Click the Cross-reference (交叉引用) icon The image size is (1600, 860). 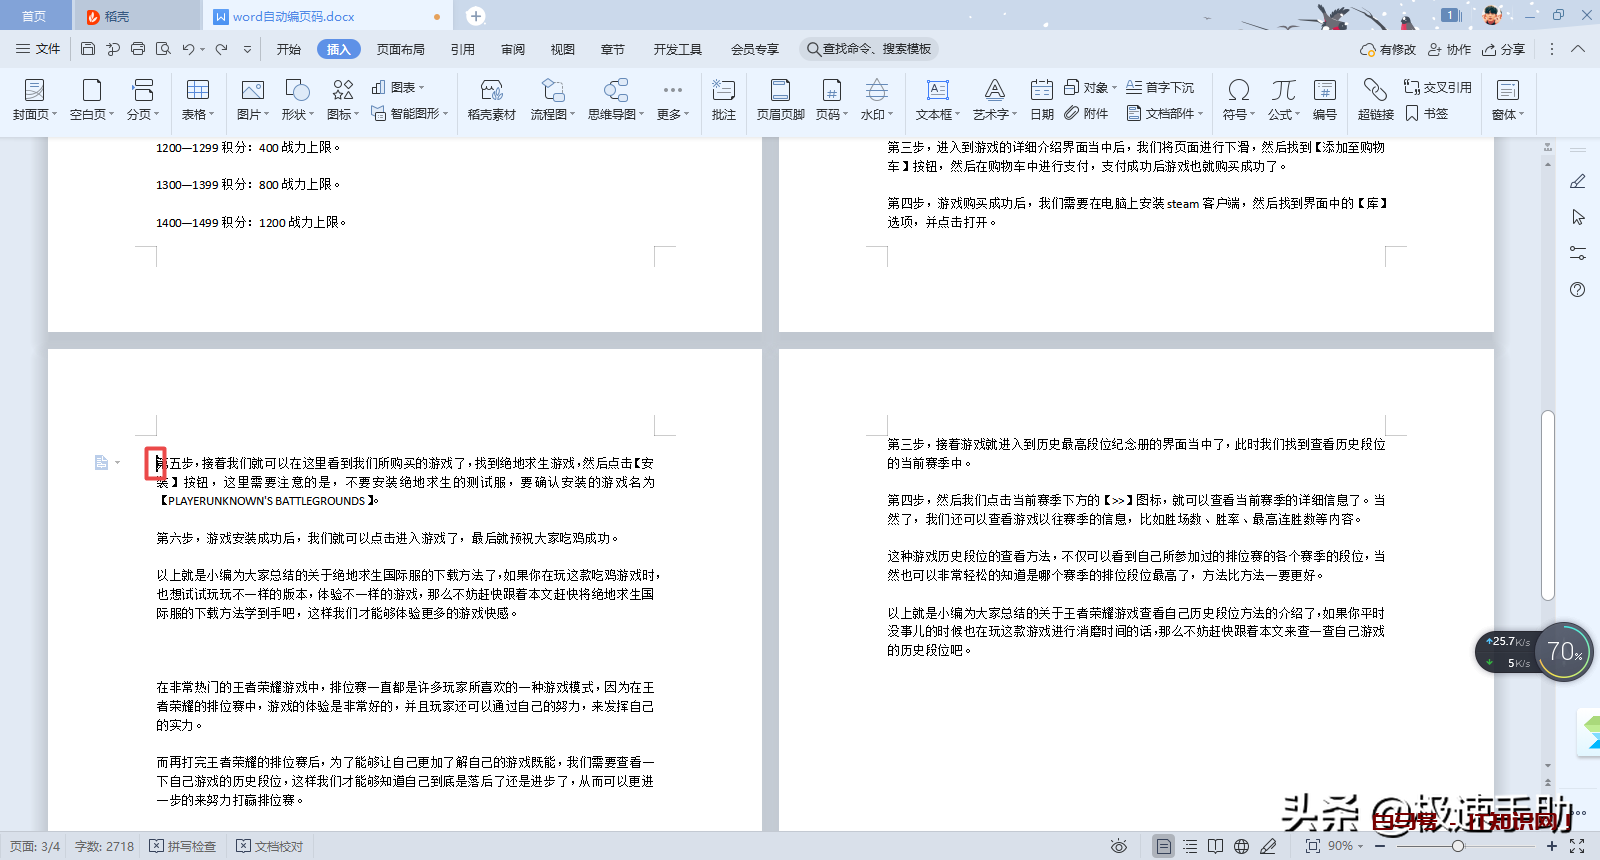coord(1438,88)
